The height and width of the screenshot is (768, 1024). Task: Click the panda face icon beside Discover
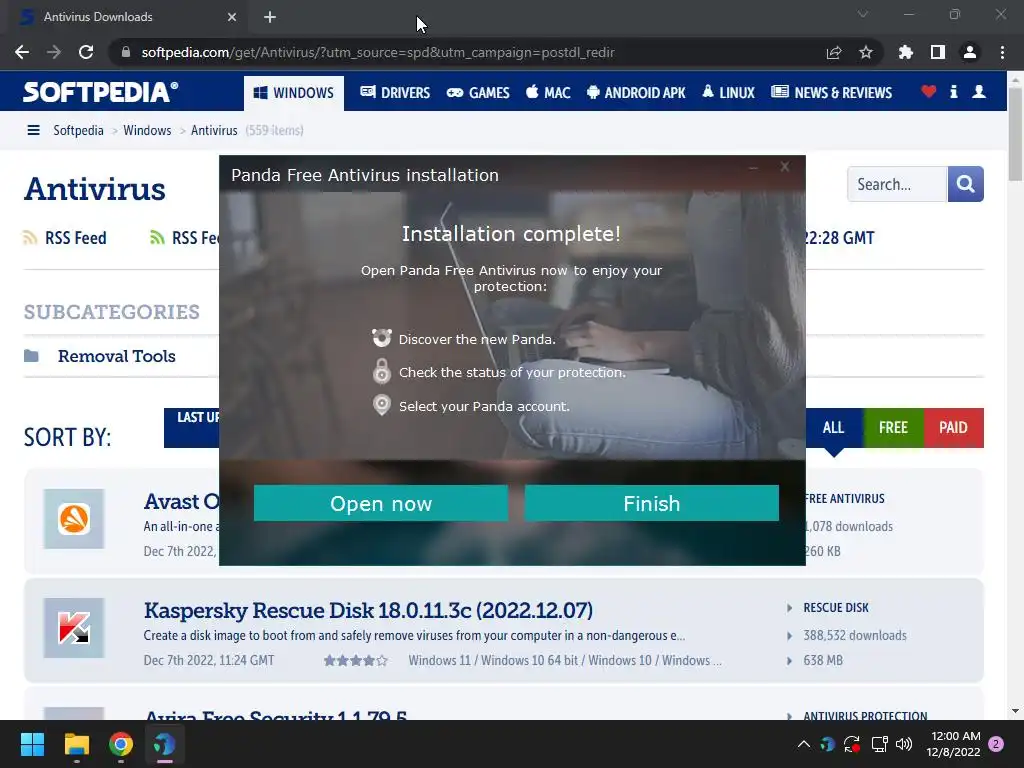pyautogui.click(x=381, y=338)
